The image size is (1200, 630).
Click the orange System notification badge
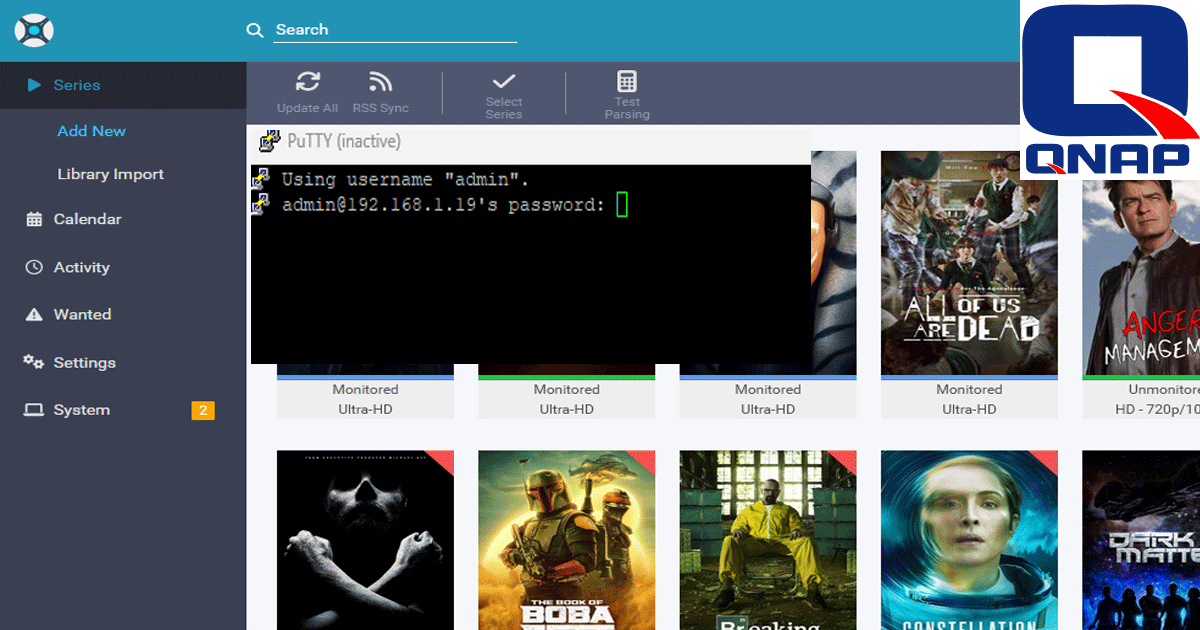(x=203, y=410)
